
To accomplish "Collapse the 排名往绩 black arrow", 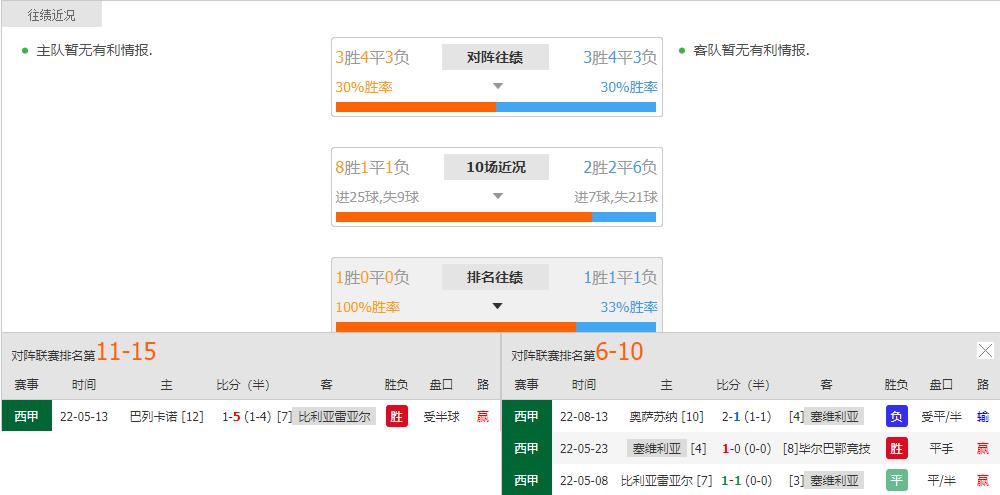I will click(498, 306).
